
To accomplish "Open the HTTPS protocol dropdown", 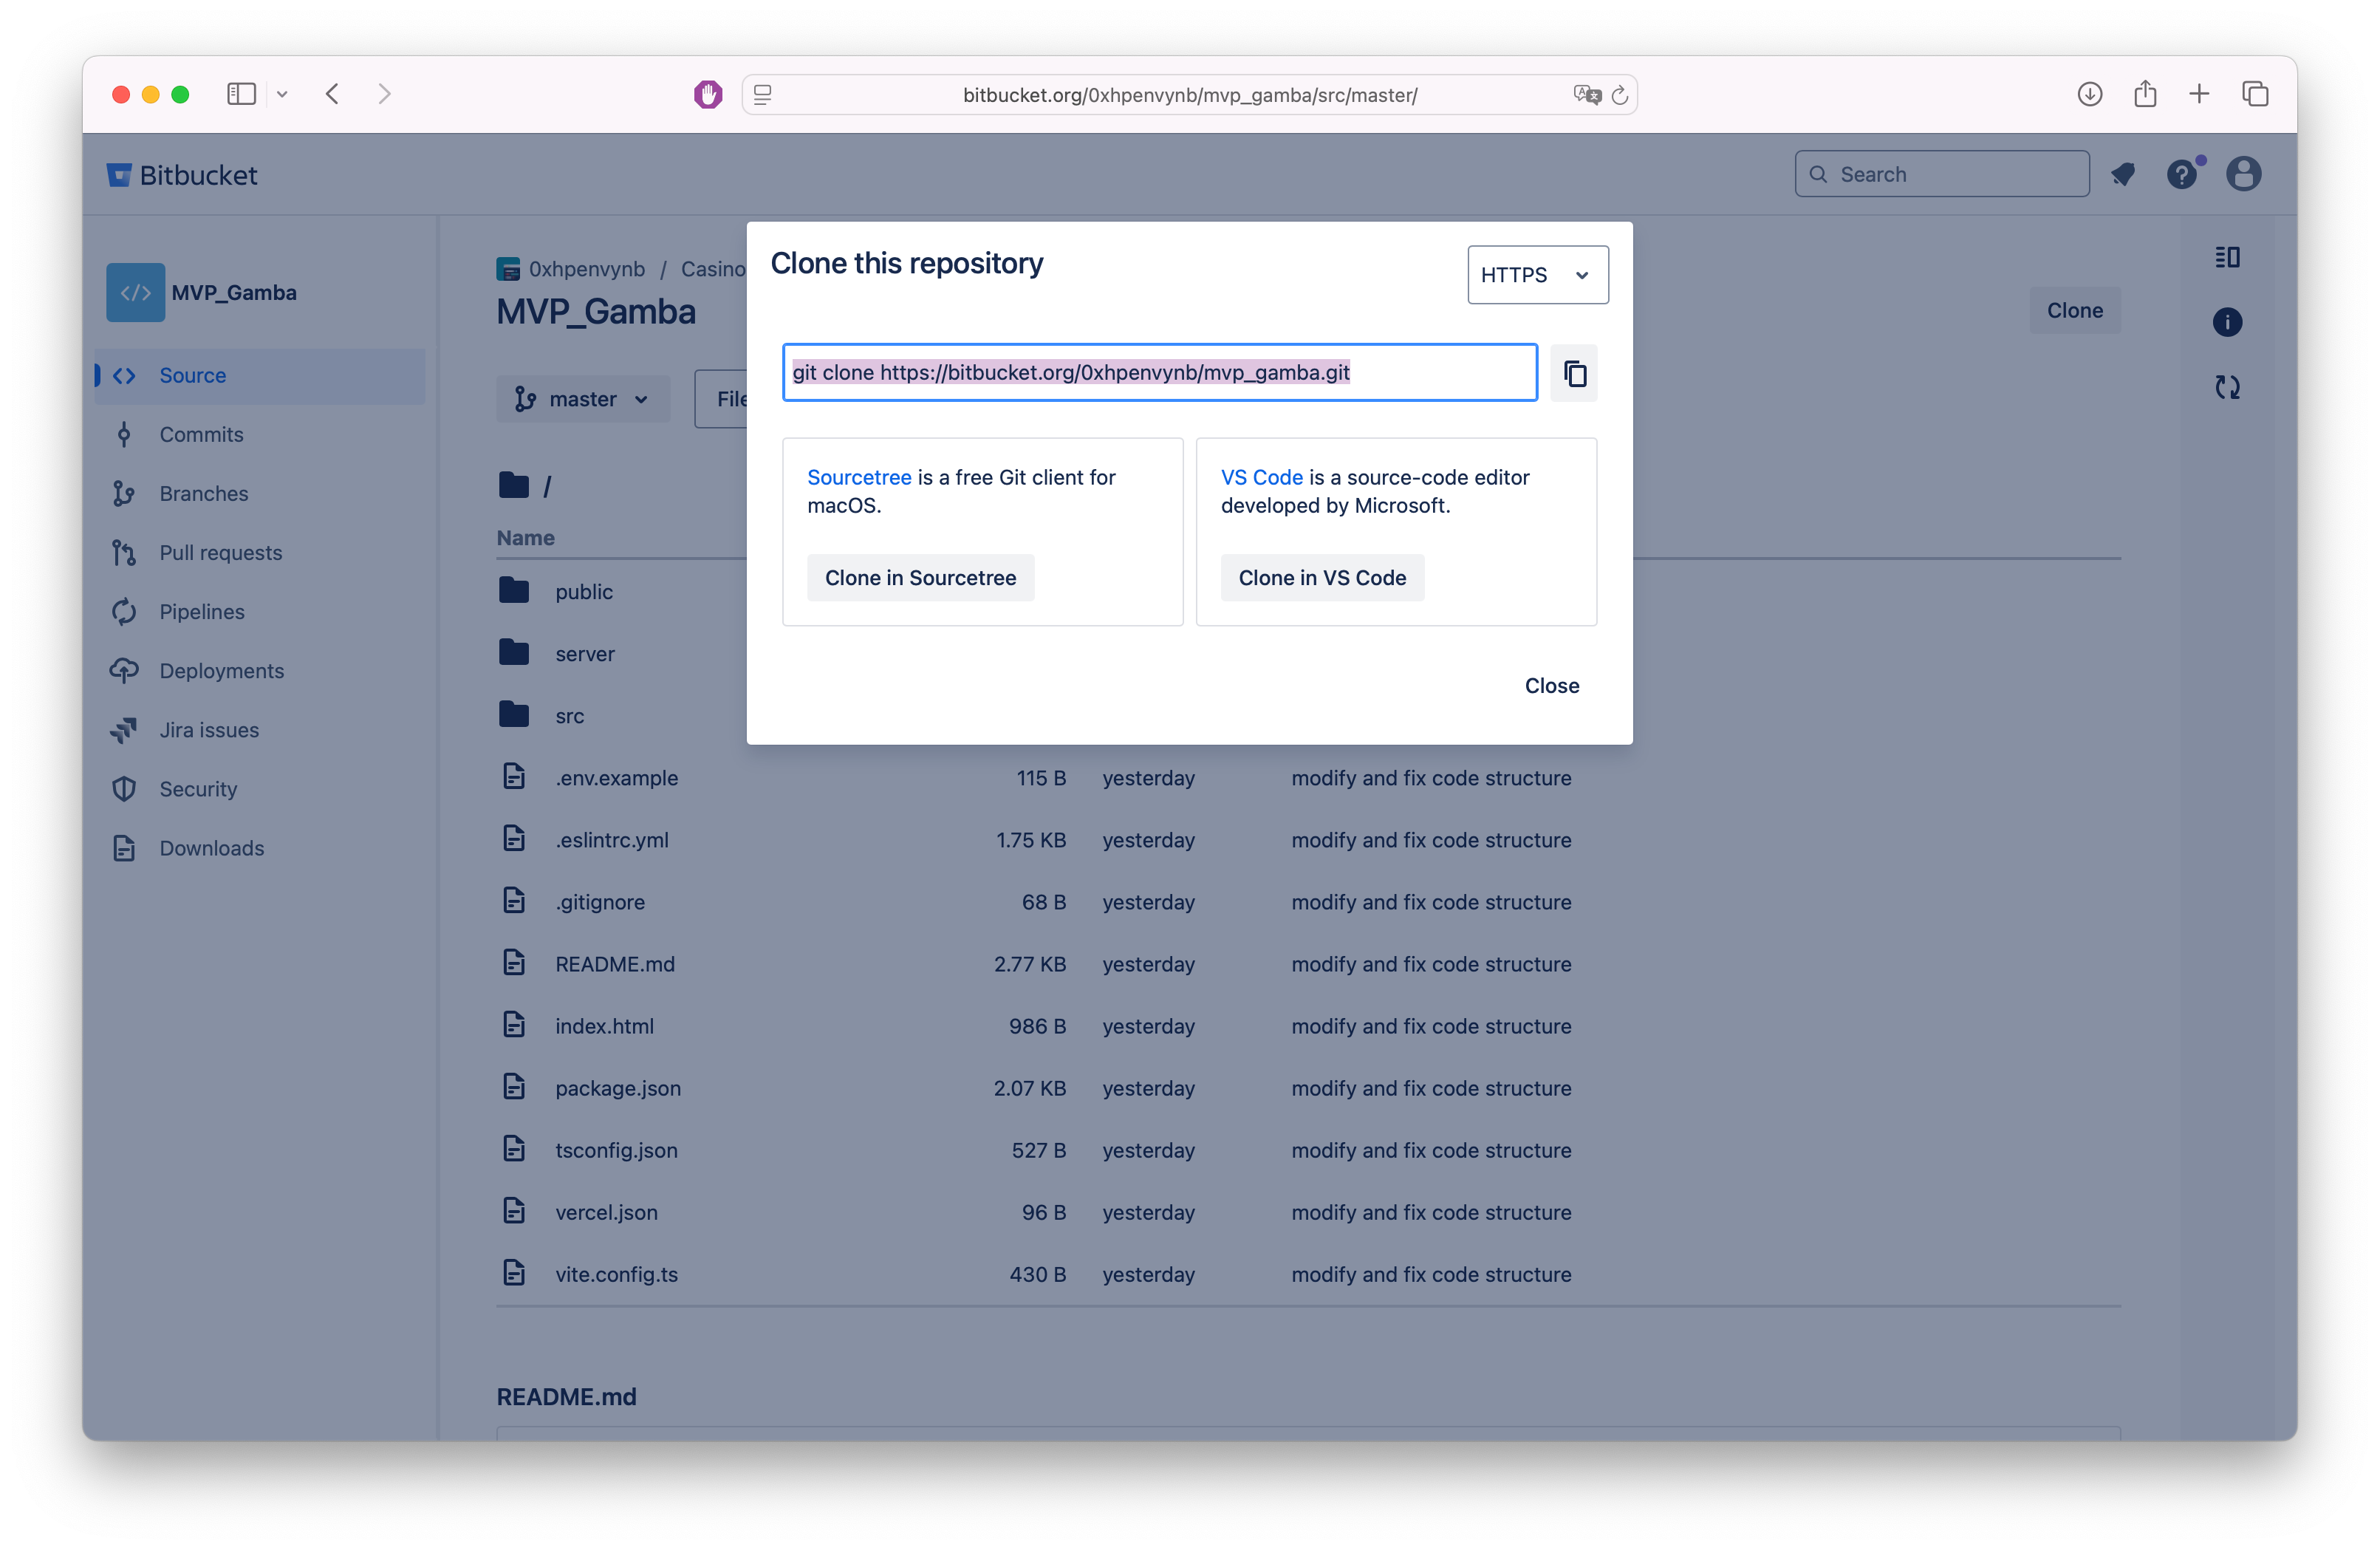I will tap(1537, 275).
